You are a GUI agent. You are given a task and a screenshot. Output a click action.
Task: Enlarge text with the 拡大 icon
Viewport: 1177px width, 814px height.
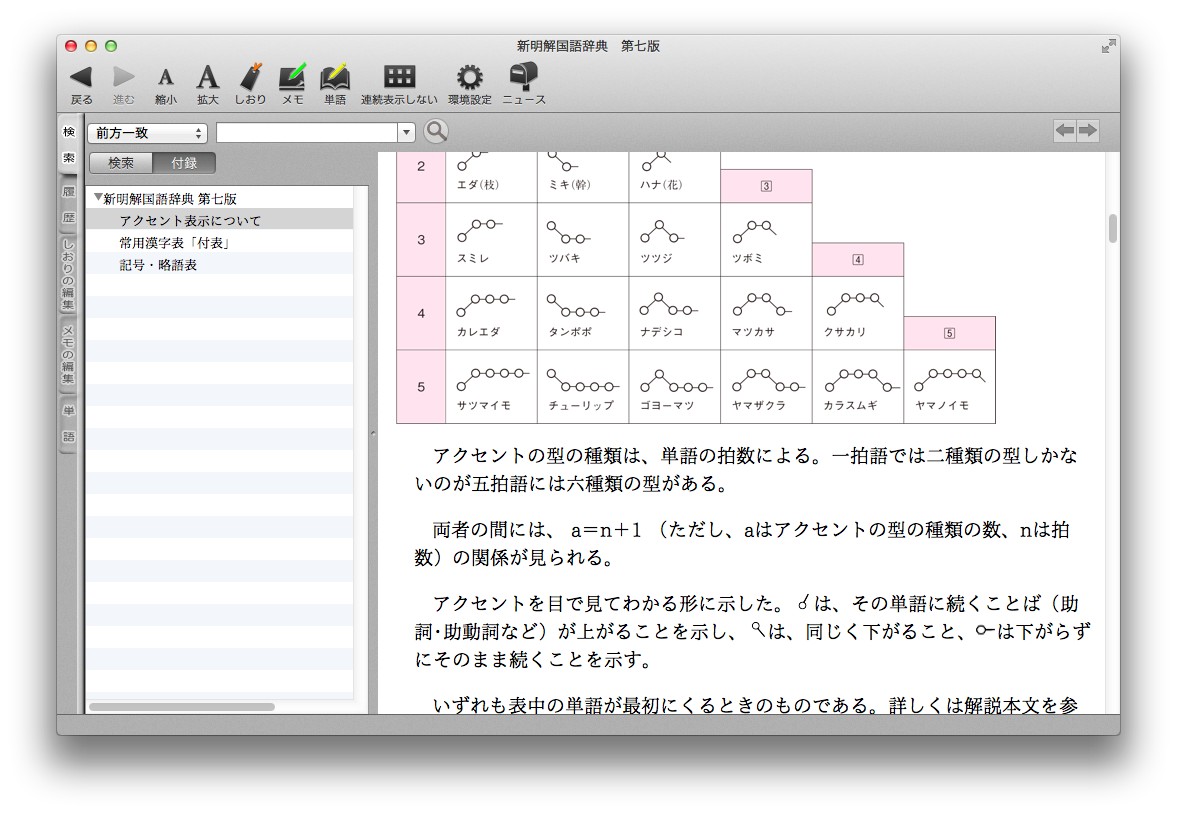207,77
